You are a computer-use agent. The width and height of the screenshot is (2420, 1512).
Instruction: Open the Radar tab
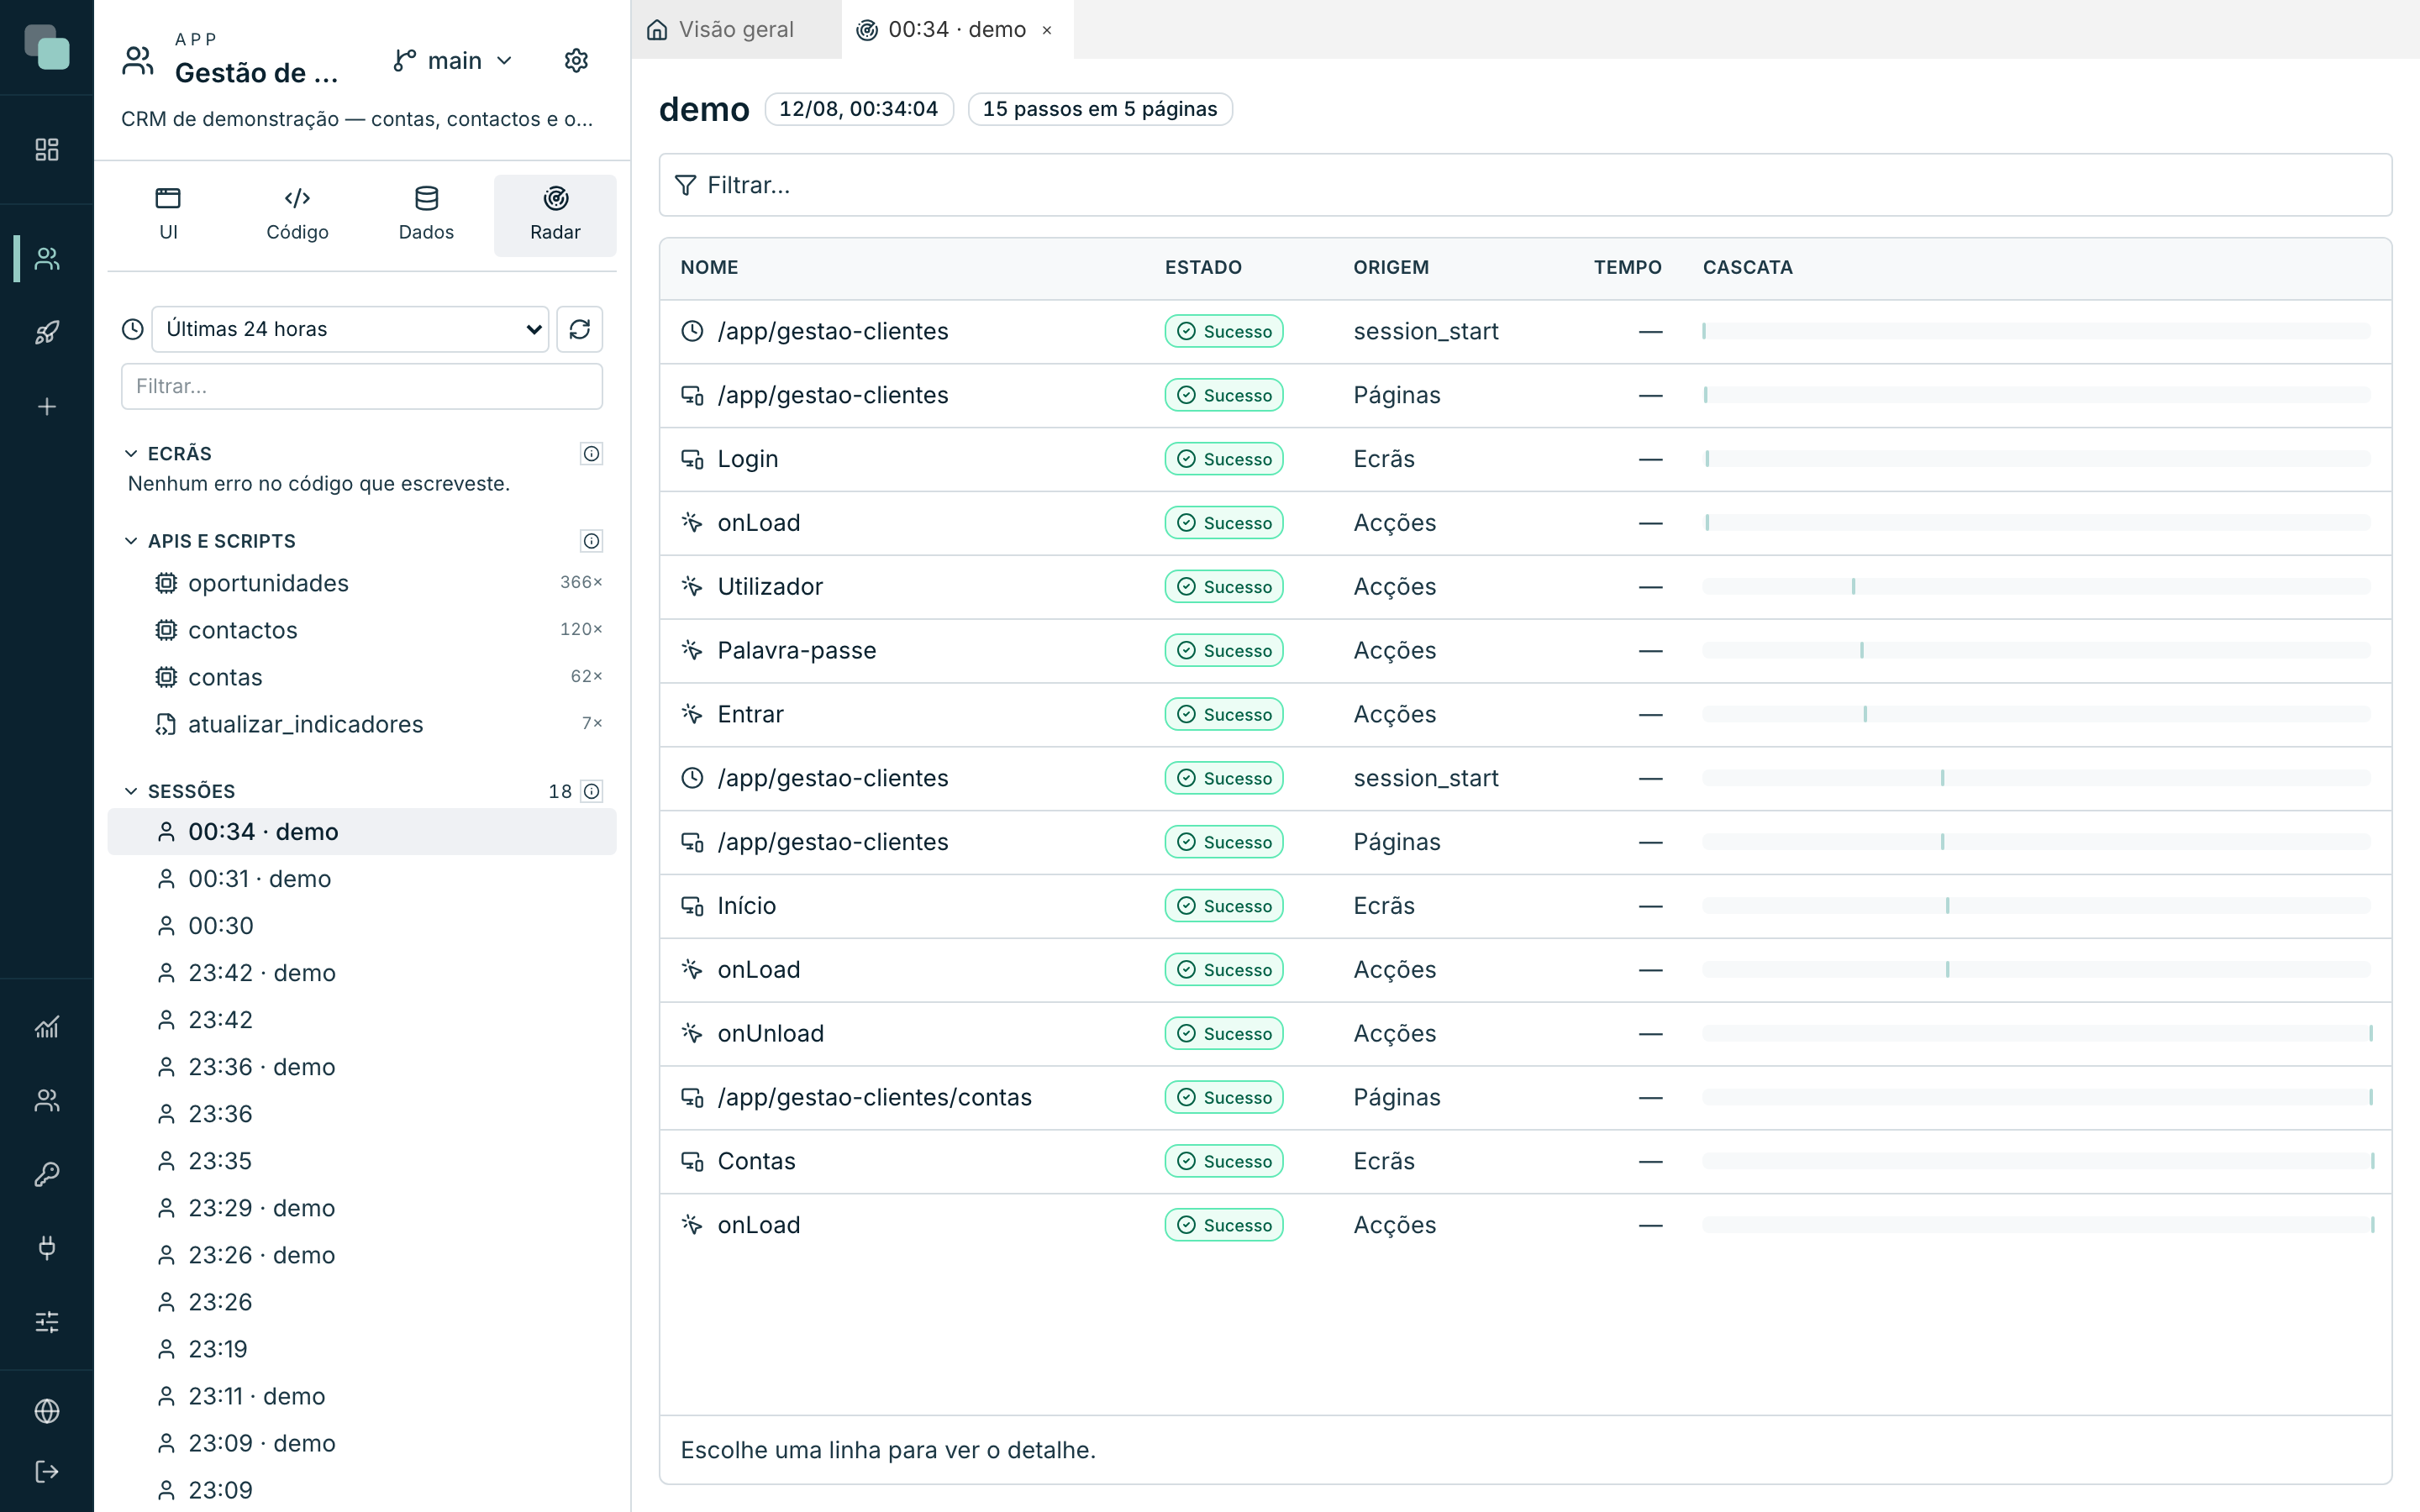[555, 215]
